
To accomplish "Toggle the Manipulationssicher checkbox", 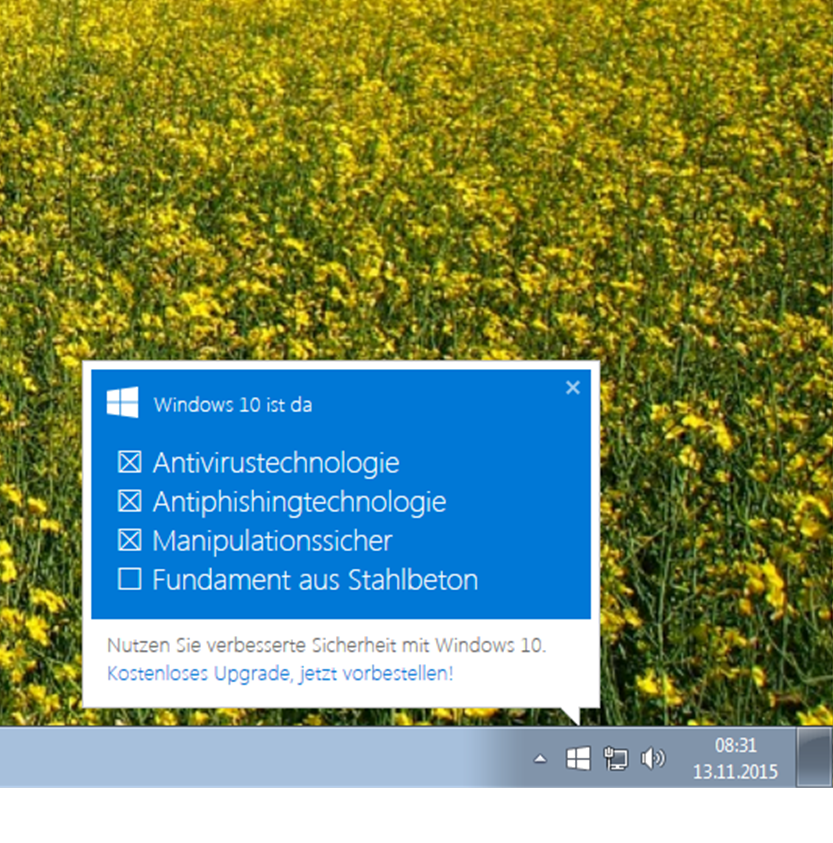I will (130, 540).
